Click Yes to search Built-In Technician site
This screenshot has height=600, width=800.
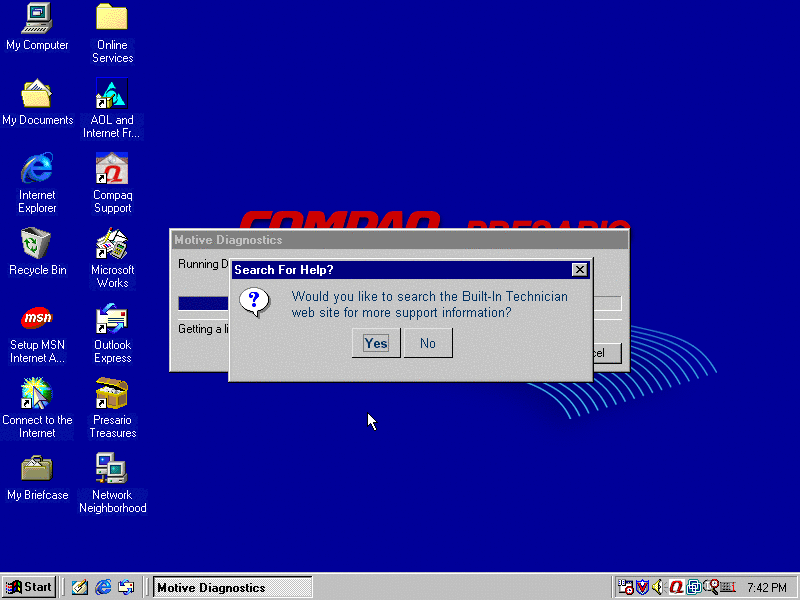(x=376, y=343)
